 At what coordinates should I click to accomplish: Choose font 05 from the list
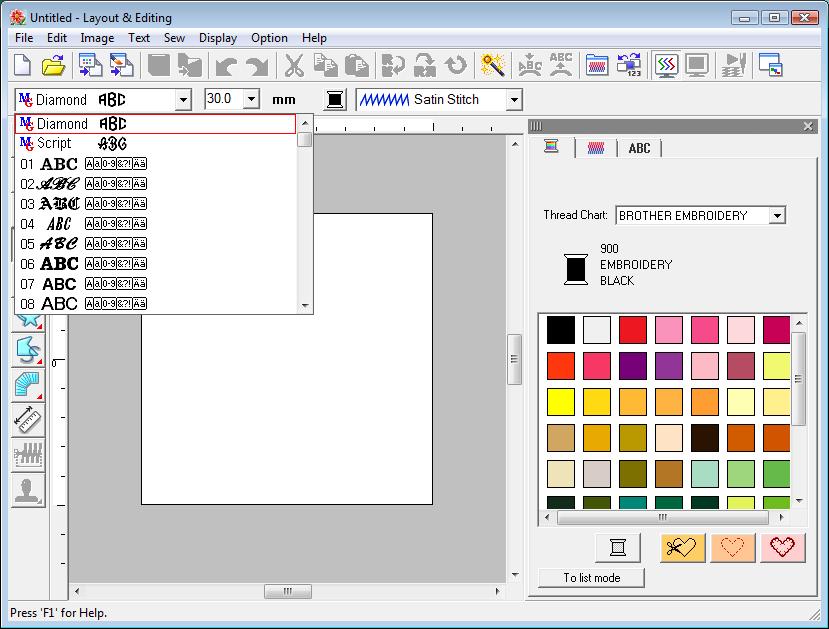coord(156,244)
